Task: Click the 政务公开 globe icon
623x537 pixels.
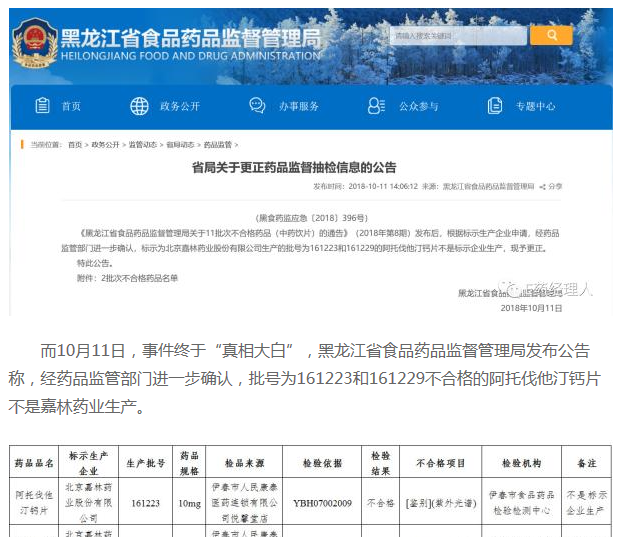Action: [139, 106]
